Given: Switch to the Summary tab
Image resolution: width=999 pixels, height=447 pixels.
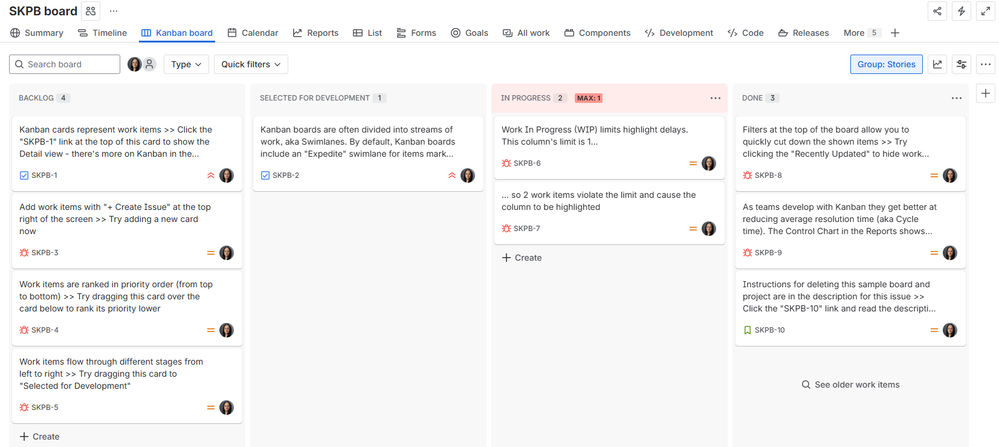Looking at the screenshot, I should tap(37, 33).
